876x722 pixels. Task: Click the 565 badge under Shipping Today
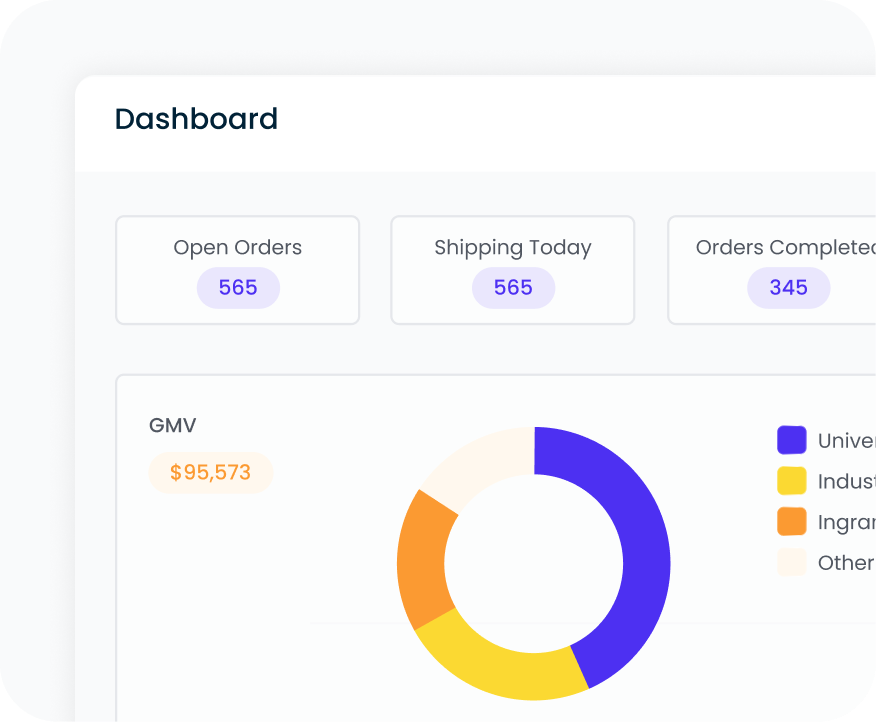tap(512, 288)
